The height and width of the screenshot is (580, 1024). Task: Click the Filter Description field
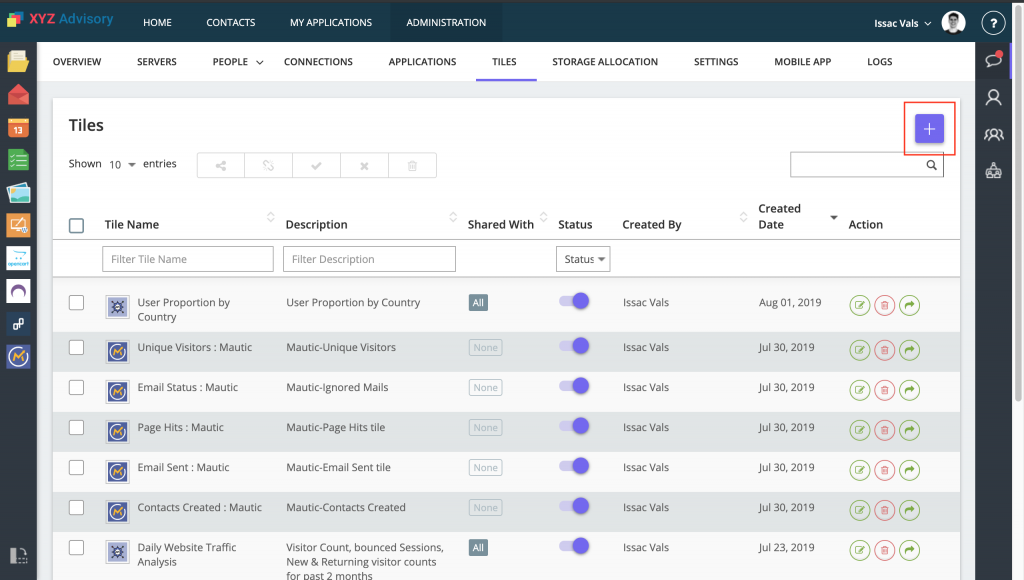point(369,259)
